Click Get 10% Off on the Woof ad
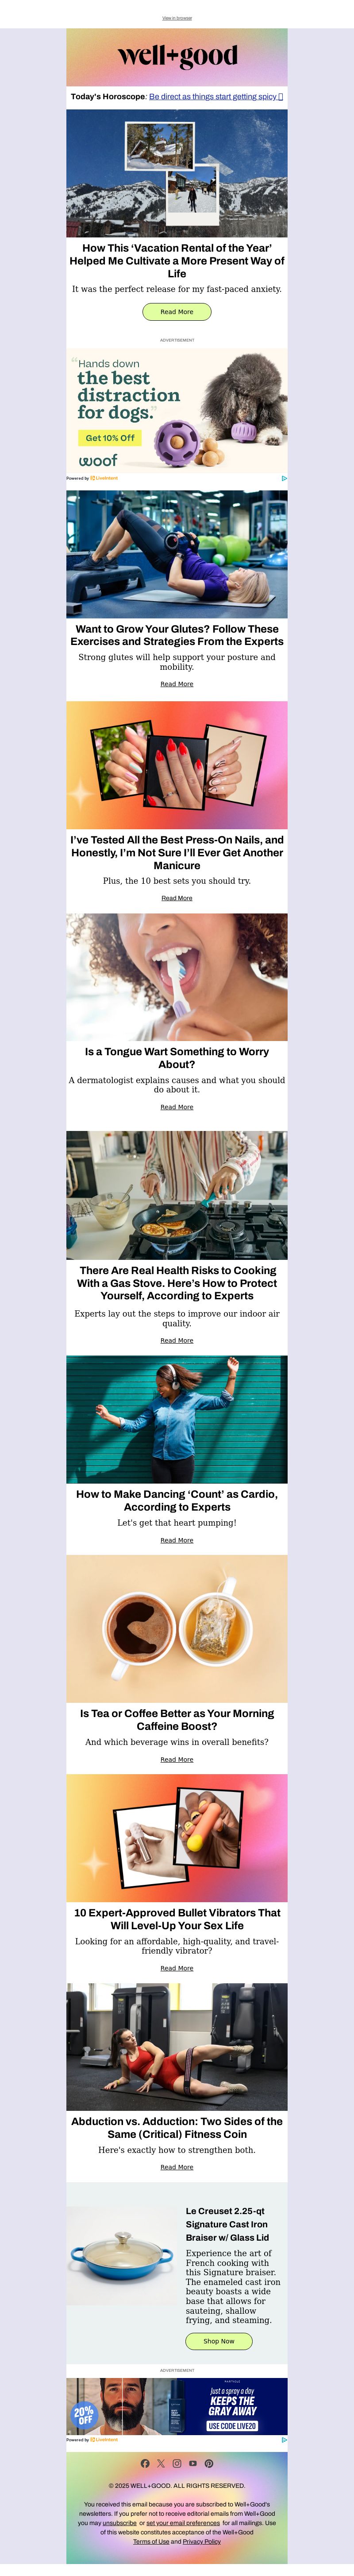 pyautogui.click(x=109, y=438)
